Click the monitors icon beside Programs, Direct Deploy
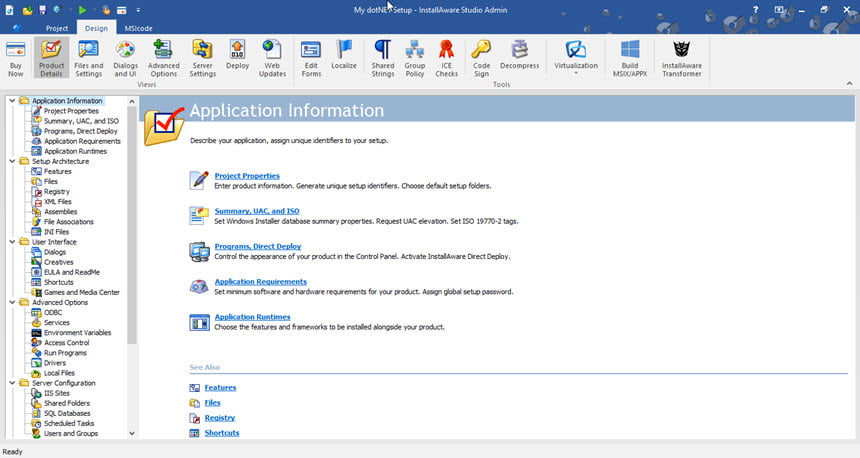The image size is (860, 458). click(199, 251)
